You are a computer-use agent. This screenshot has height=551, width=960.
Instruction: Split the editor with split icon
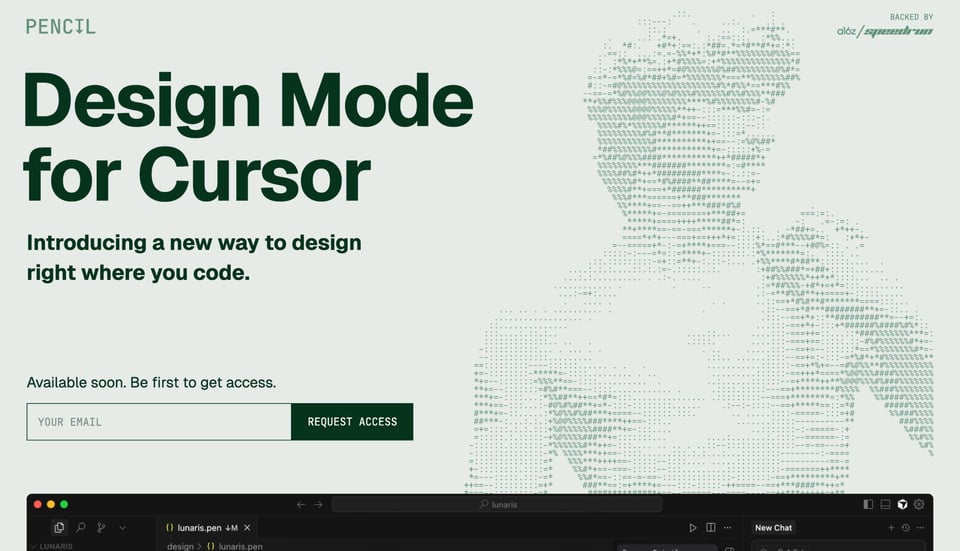(x=711, y=527)
